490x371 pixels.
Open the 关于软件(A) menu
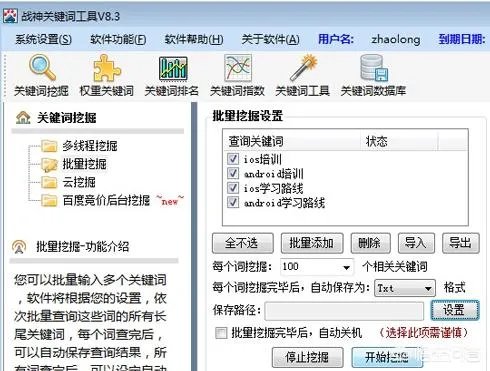pyautogui.click(x=270, y=40)
